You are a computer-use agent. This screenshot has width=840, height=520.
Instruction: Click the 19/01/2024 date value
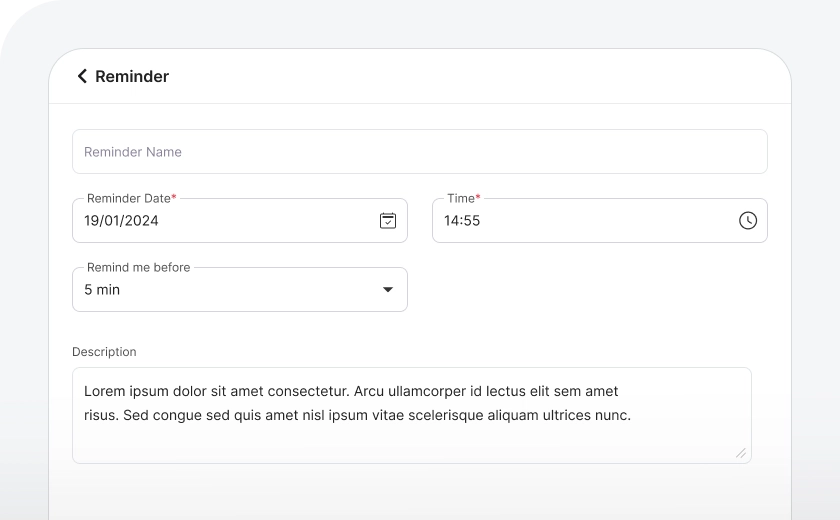pos(121,221)
